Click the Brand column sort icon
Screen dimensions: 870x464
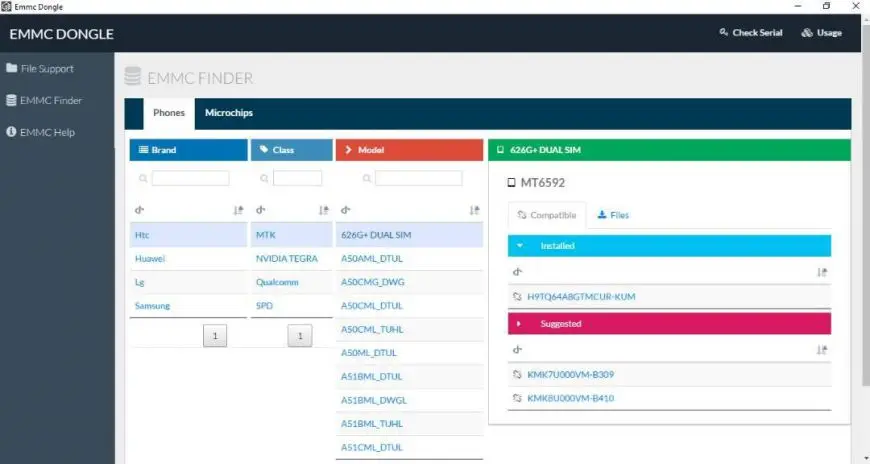click(238, 210)
